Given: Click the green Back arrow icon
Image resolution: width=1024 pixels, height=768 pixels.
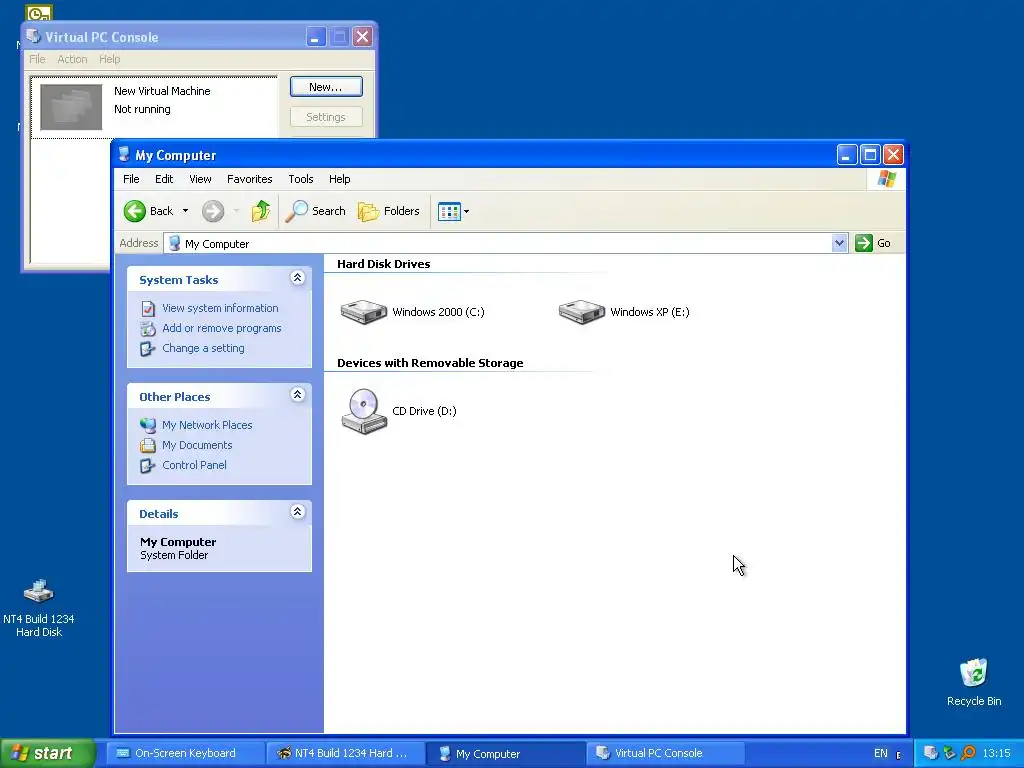Looking at the screenshot, I should tap(135, 211).
